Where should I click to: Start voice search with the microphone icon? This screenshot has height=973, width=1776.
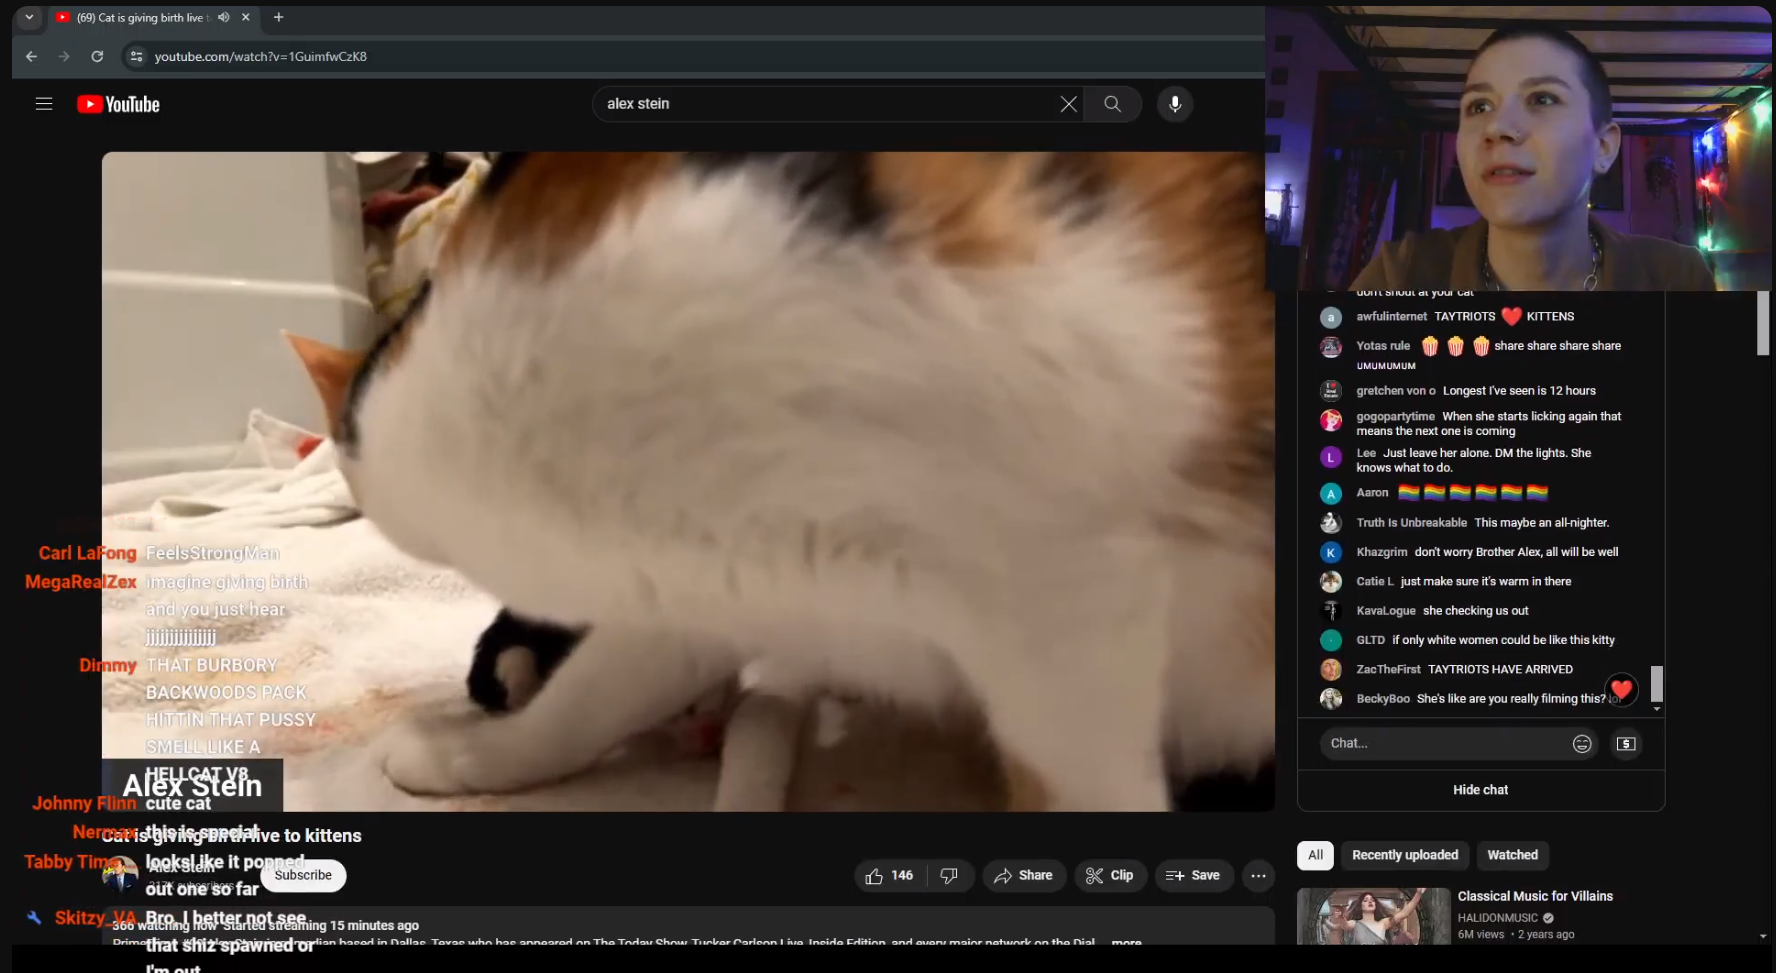tap(1175, 104)
